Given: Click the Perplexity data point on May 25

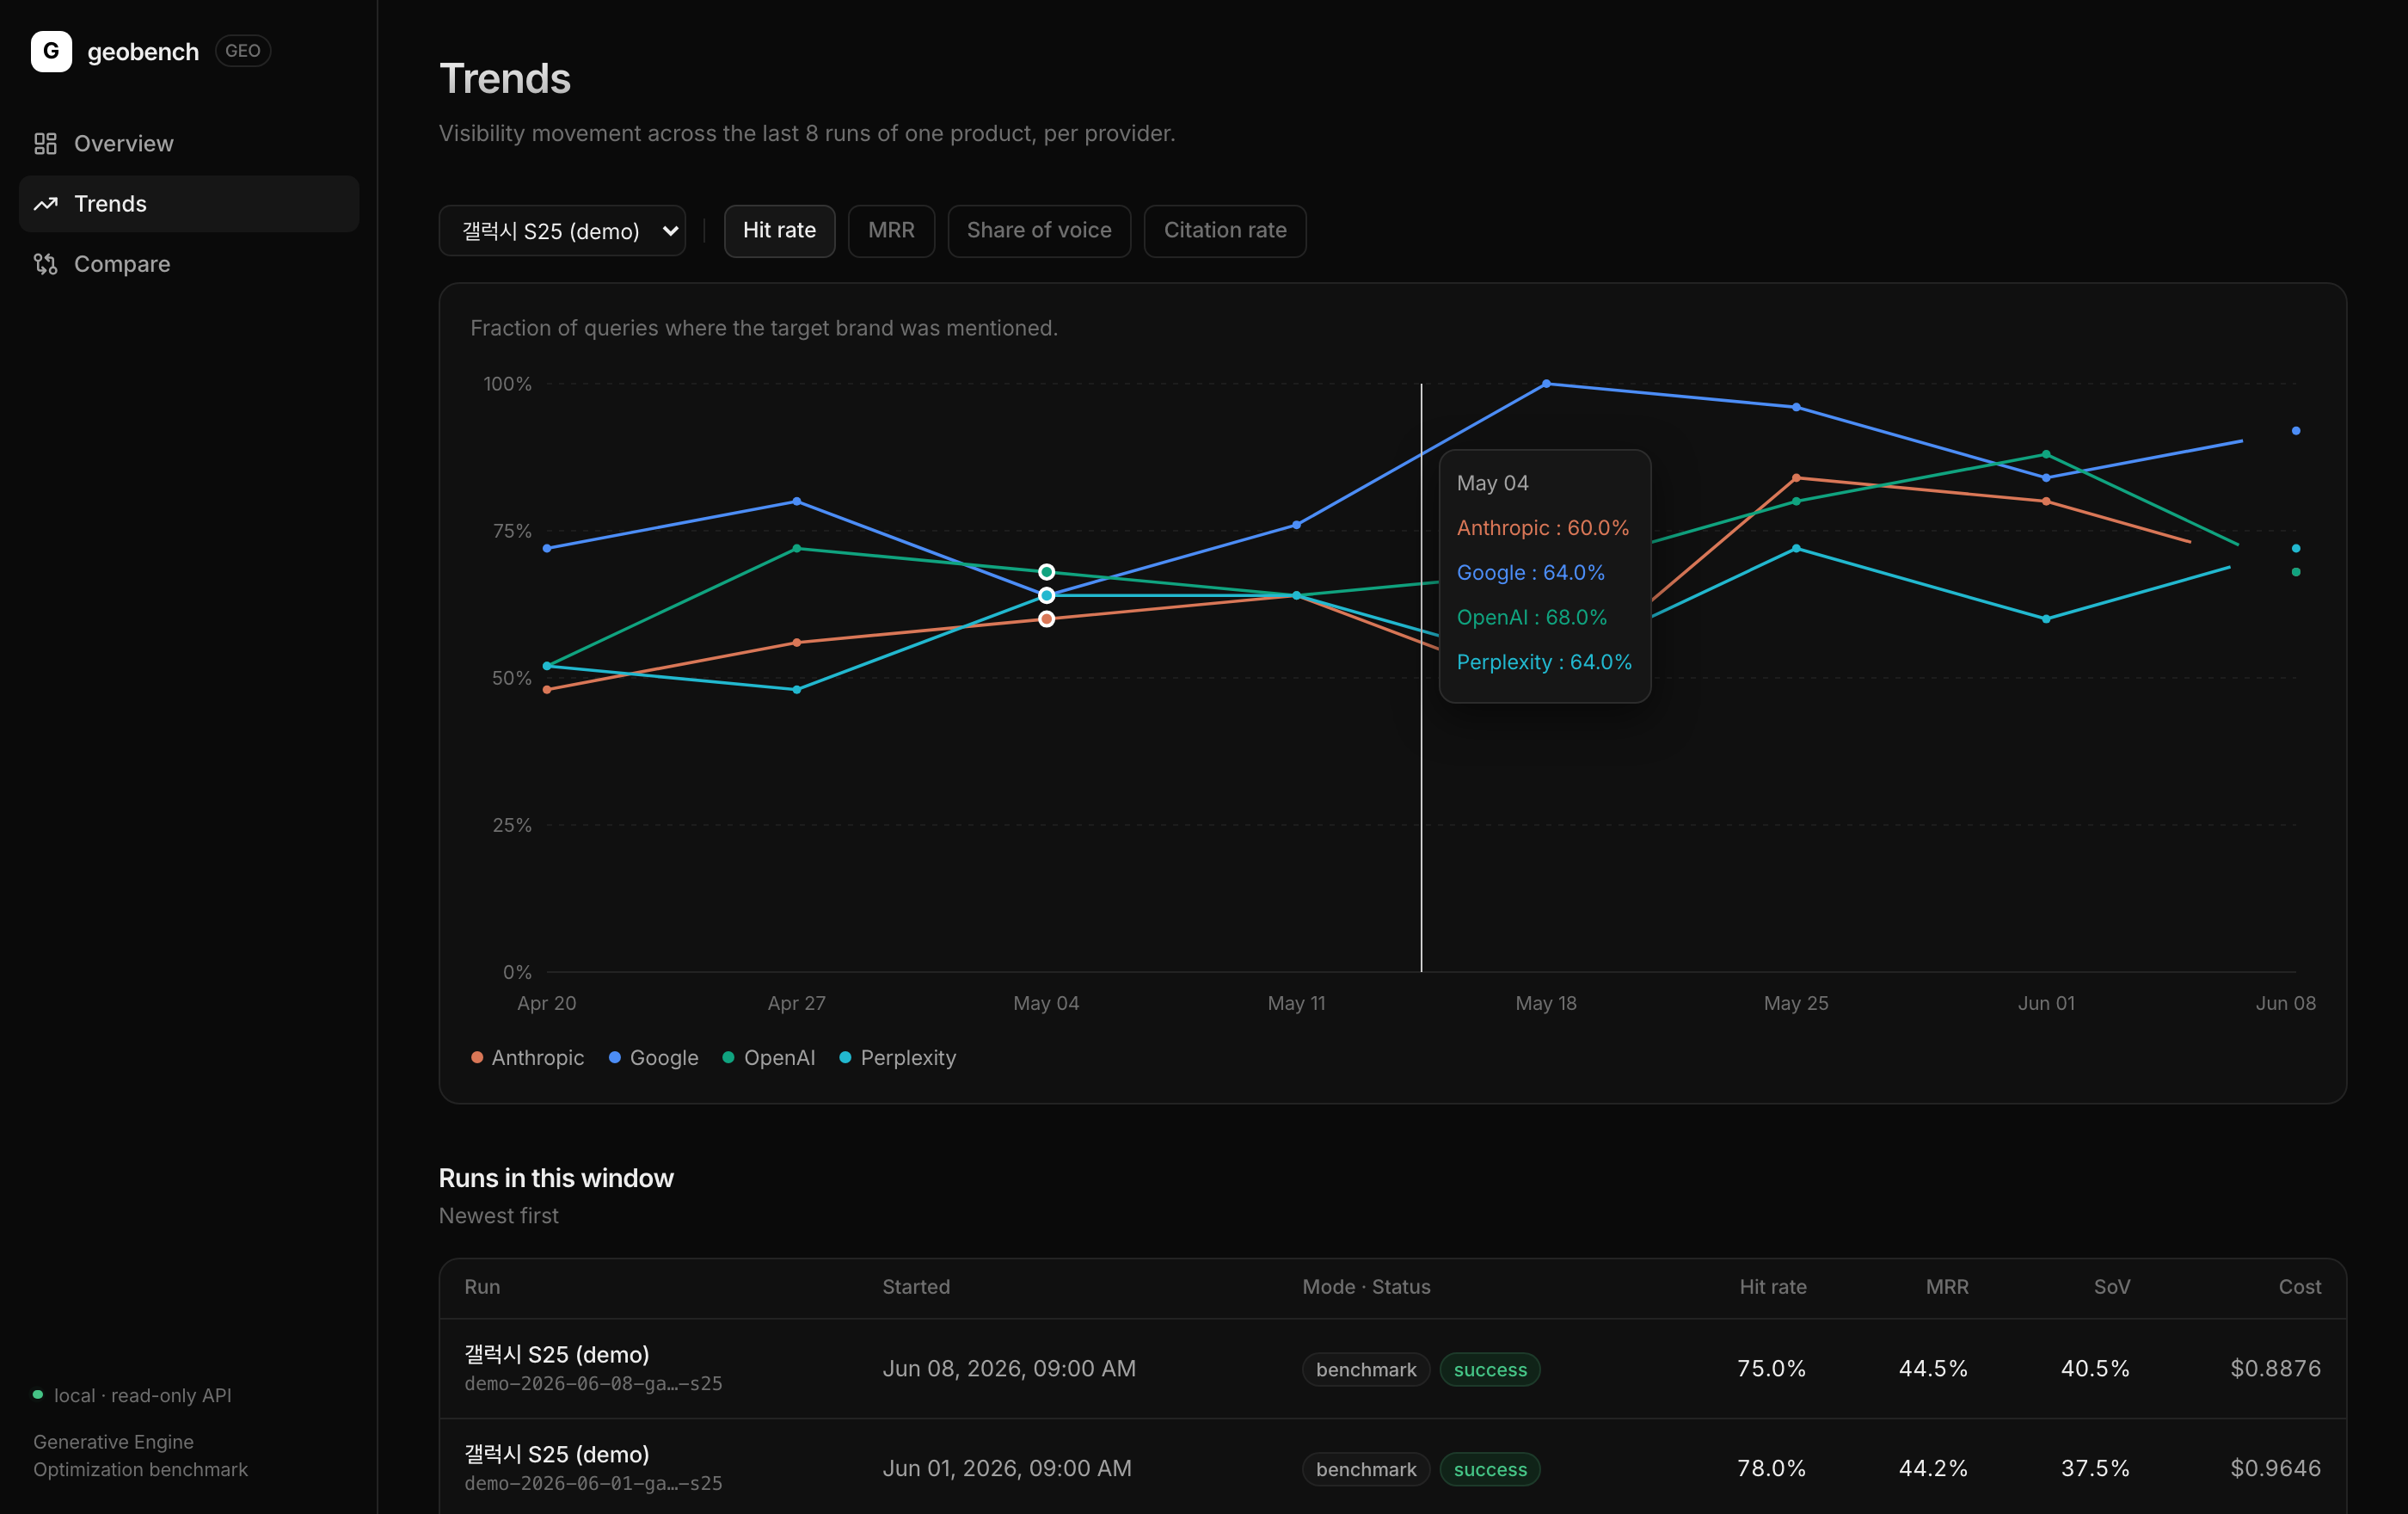Looking at the screenshot, I should (1796, 548).
